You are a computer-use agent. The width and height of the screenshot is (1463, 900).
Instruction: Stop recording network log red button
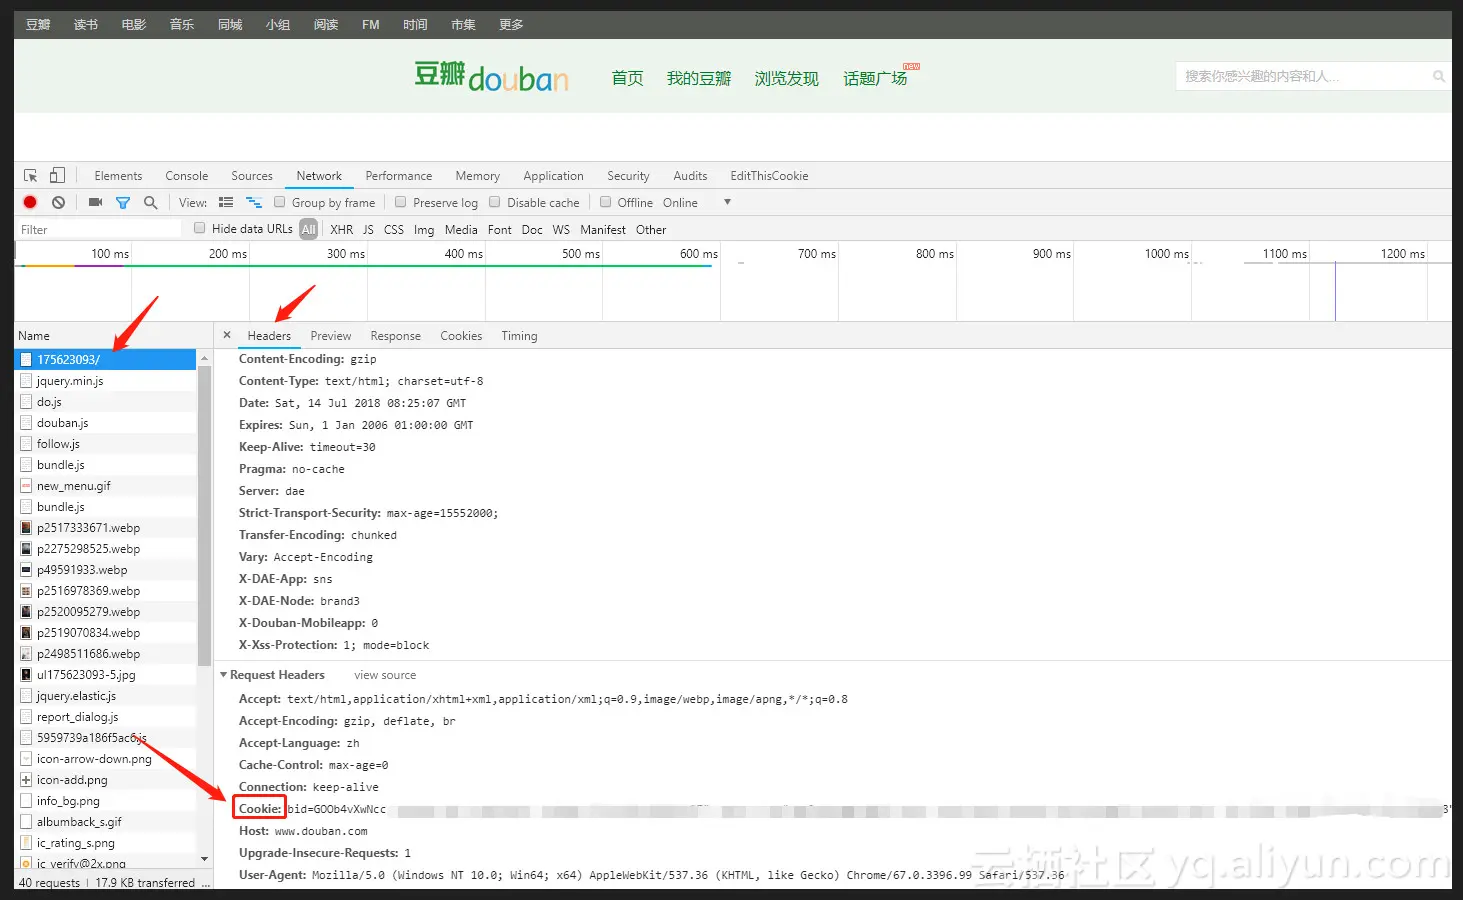pyautogui.click(x=30, y=202)
